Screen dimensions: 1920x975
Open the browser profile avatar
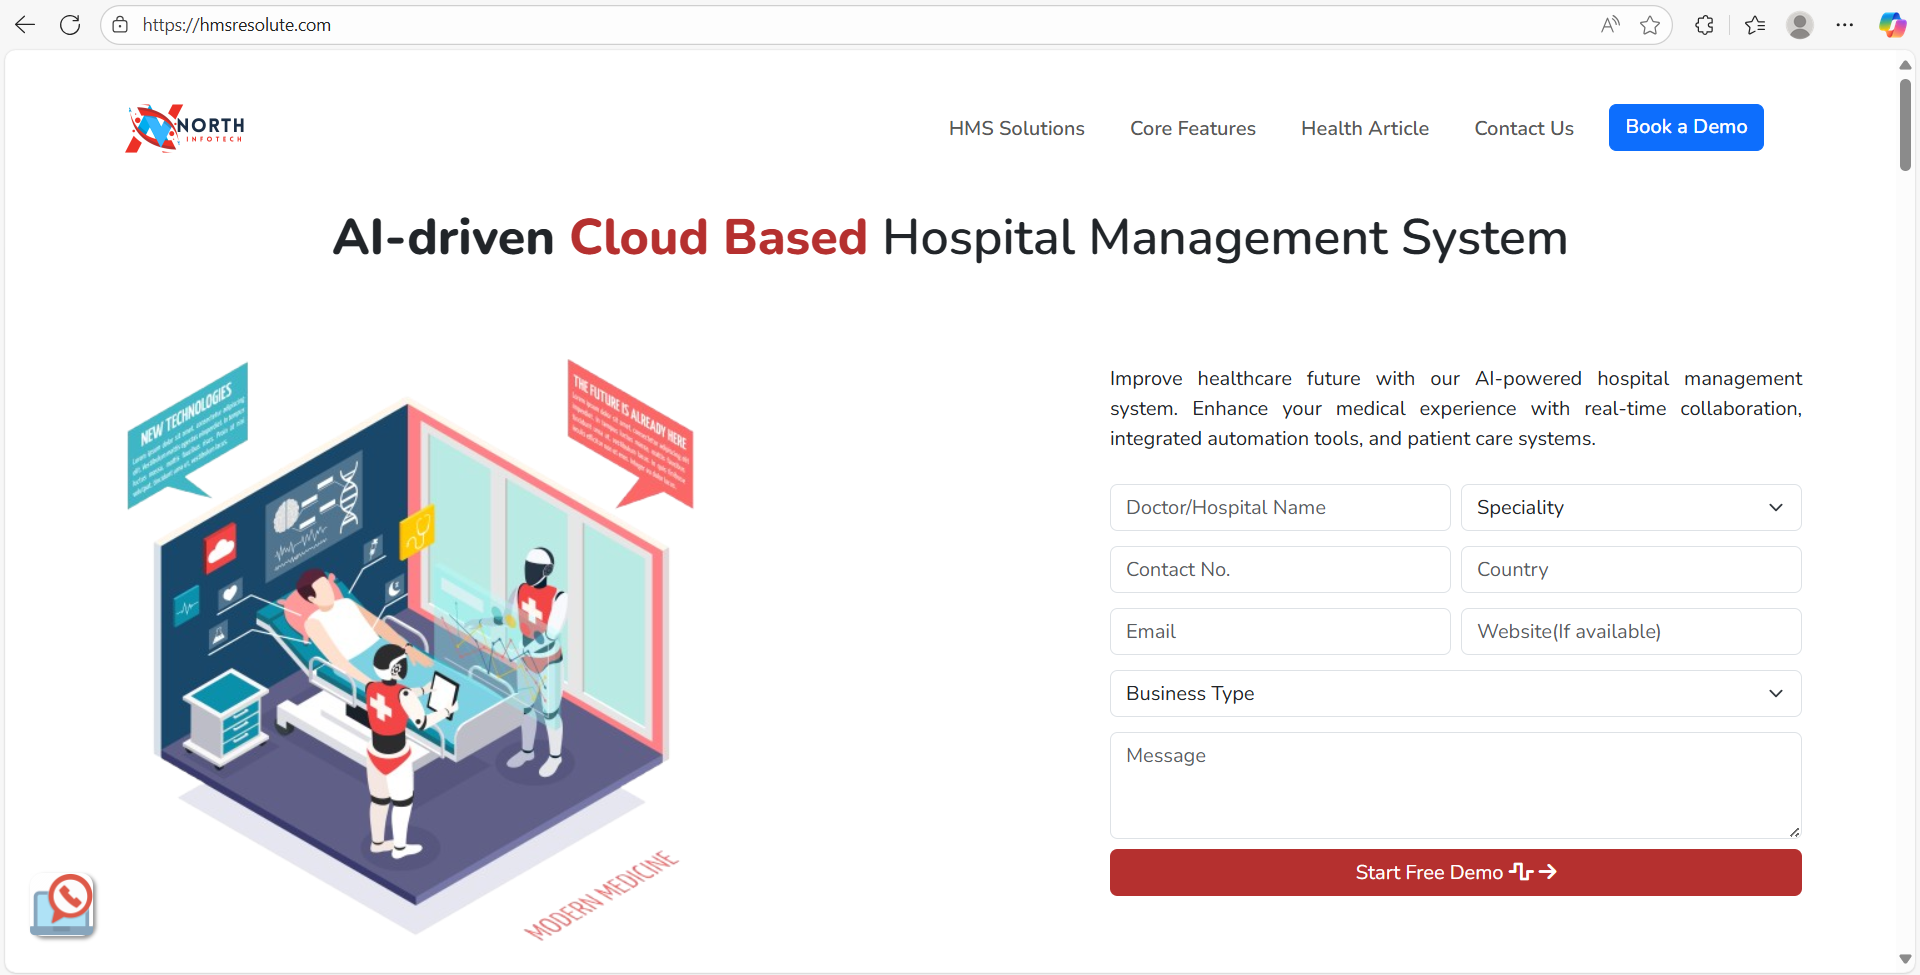tap(1800, 25)
